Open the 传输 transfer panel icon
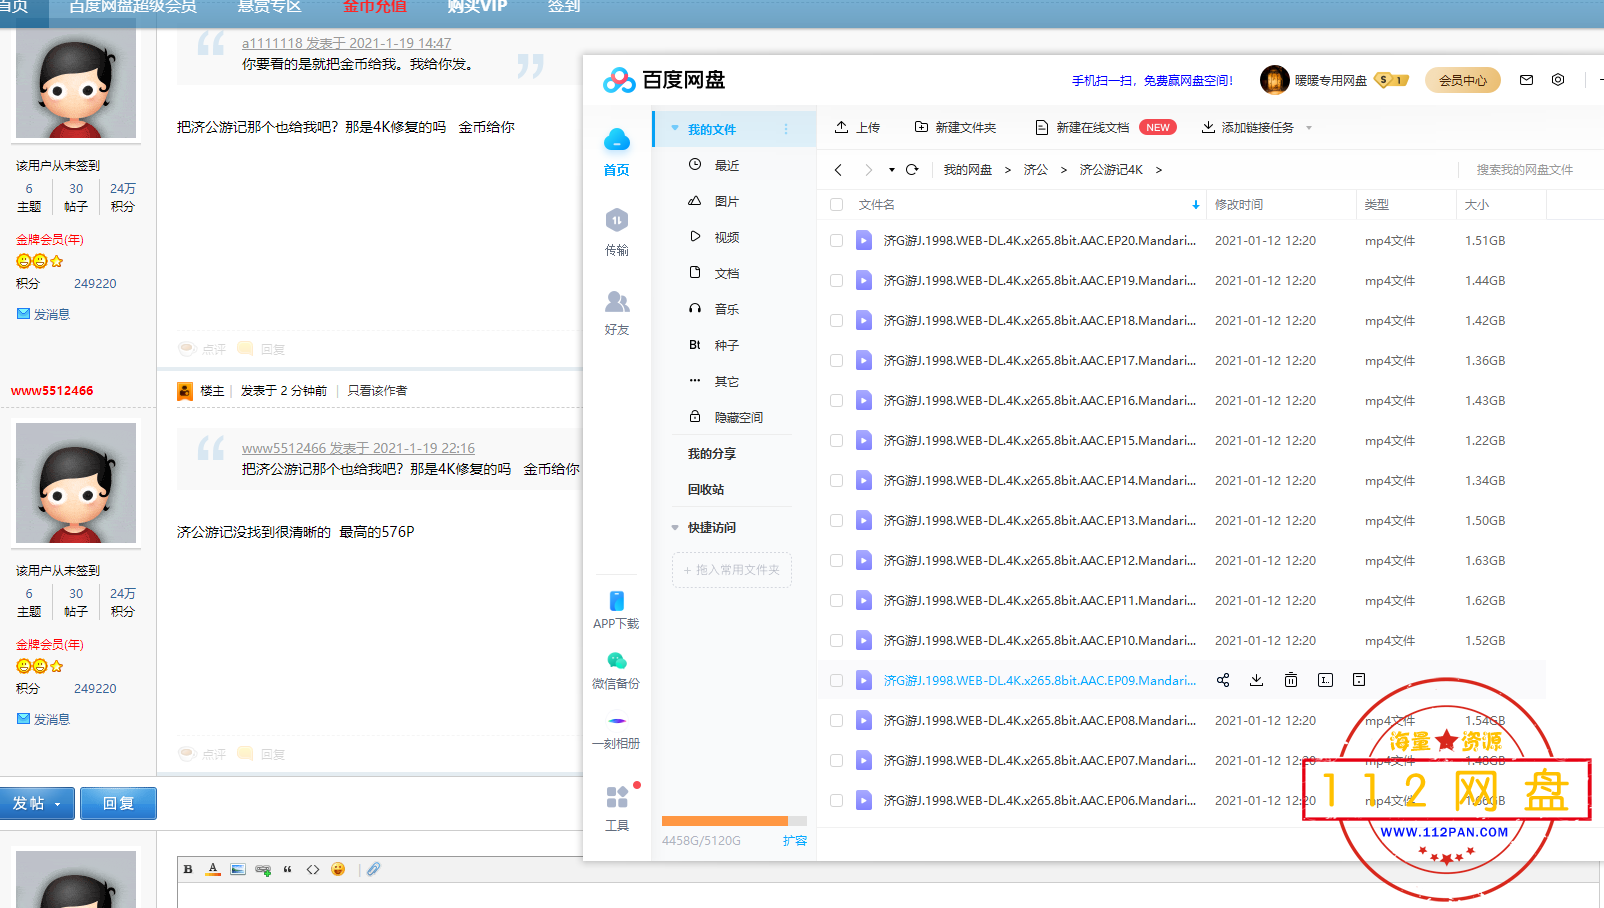The image size is (1604, 908). point(617,220)
